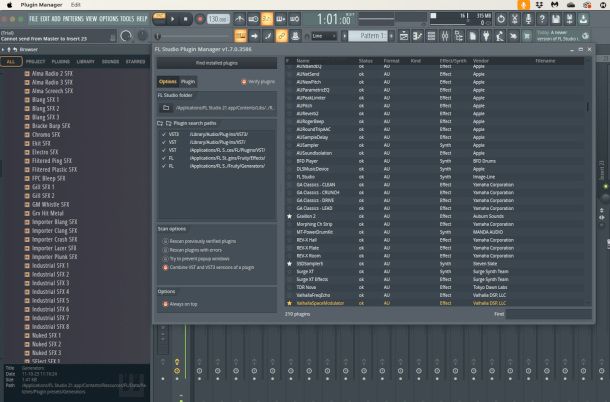The width and height of the screenshot is (610, 402).
Task: Open the Mixer via toolbar icon
Action: point(445,36)
